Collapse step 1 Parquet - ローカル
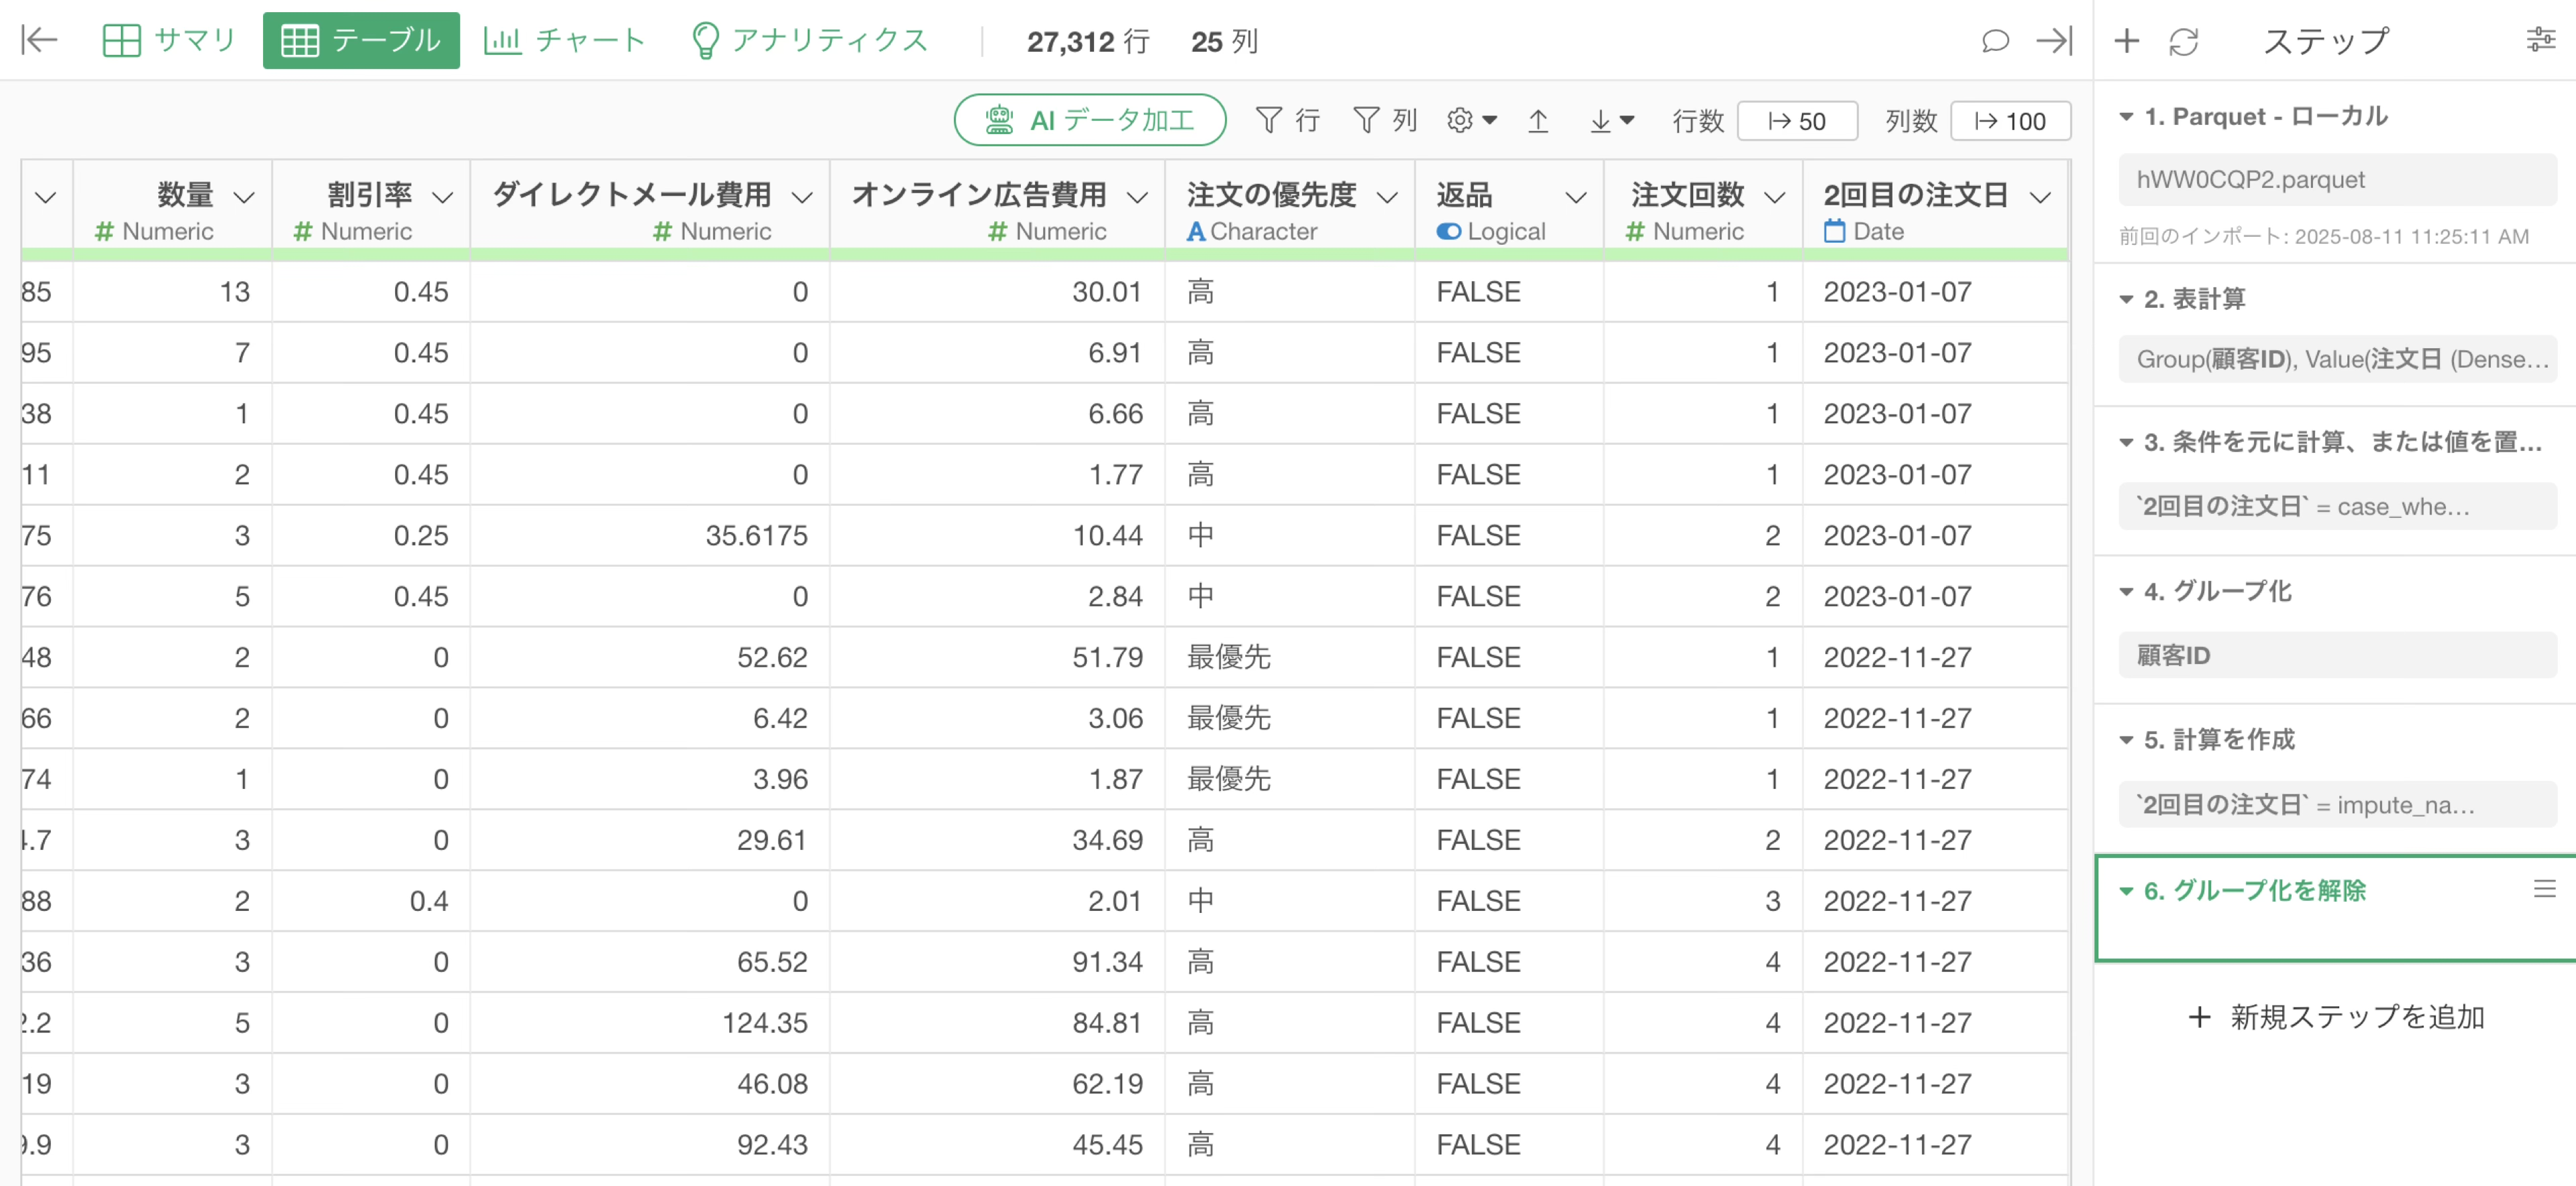The image size is (2576, 1186). tap(2126, 117)
